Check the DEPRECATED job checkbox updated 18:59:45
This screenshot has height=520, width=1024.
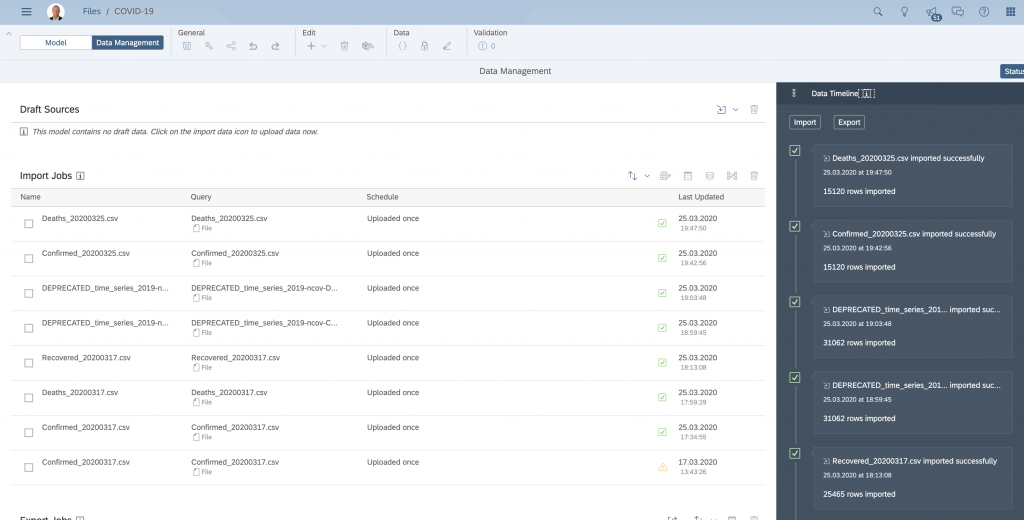pyautogui.click(x=29, y=329)
